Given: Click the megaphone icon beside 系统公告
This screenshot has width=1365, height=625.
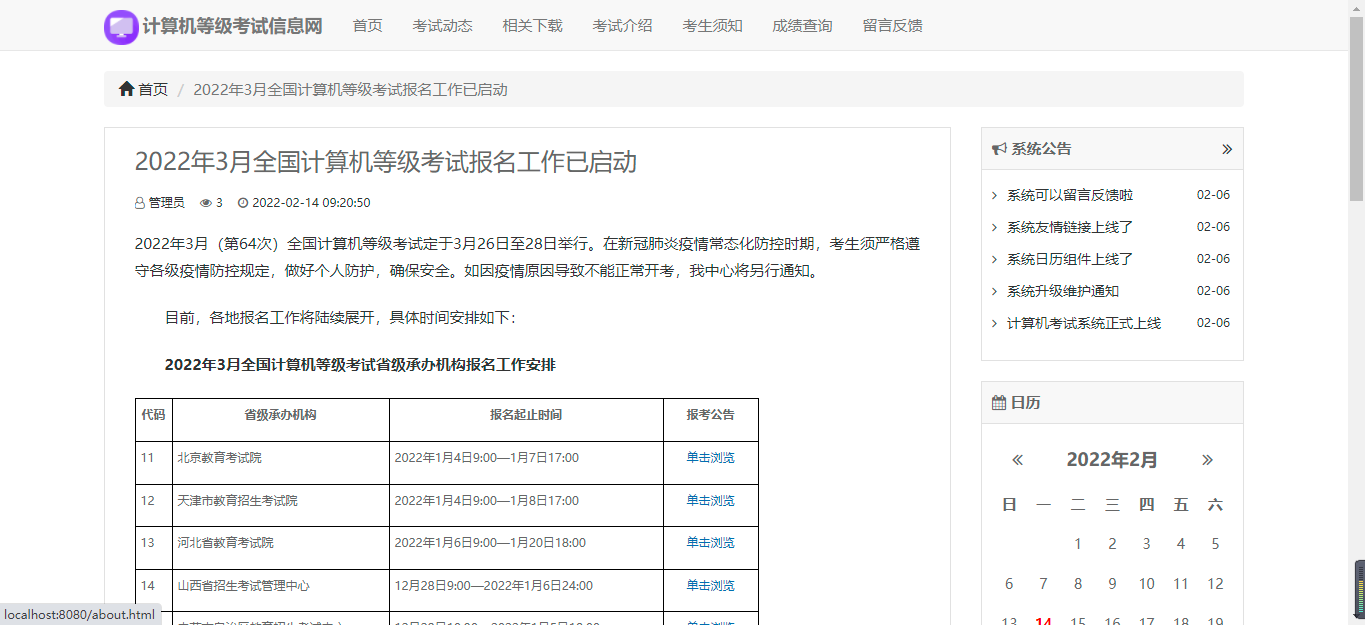Looking at the screenshot, I should (x=998, y=149).
